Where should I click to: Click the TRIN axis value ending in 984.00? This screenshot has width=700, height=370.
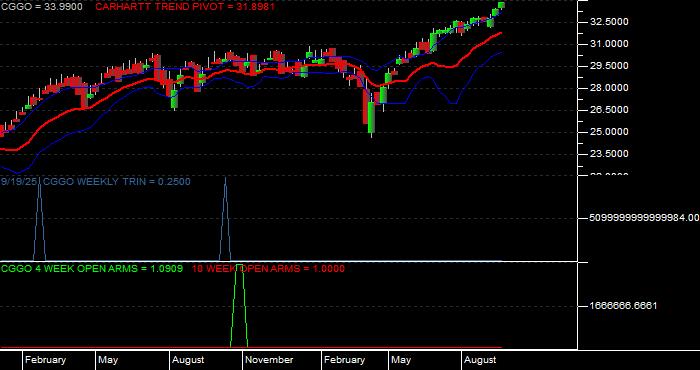coord(644,218)
